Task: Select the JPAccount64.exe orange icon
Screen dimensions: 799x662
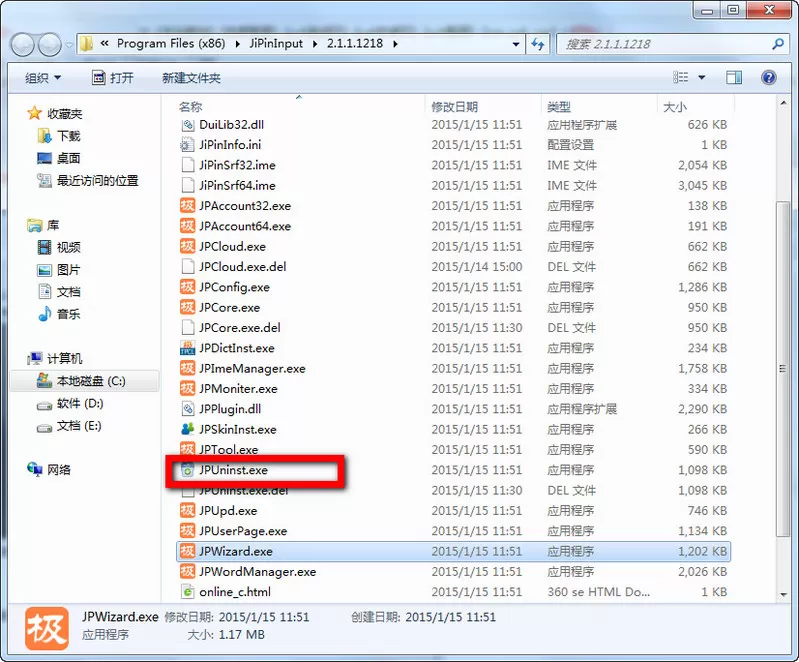Action: point(188,226)
